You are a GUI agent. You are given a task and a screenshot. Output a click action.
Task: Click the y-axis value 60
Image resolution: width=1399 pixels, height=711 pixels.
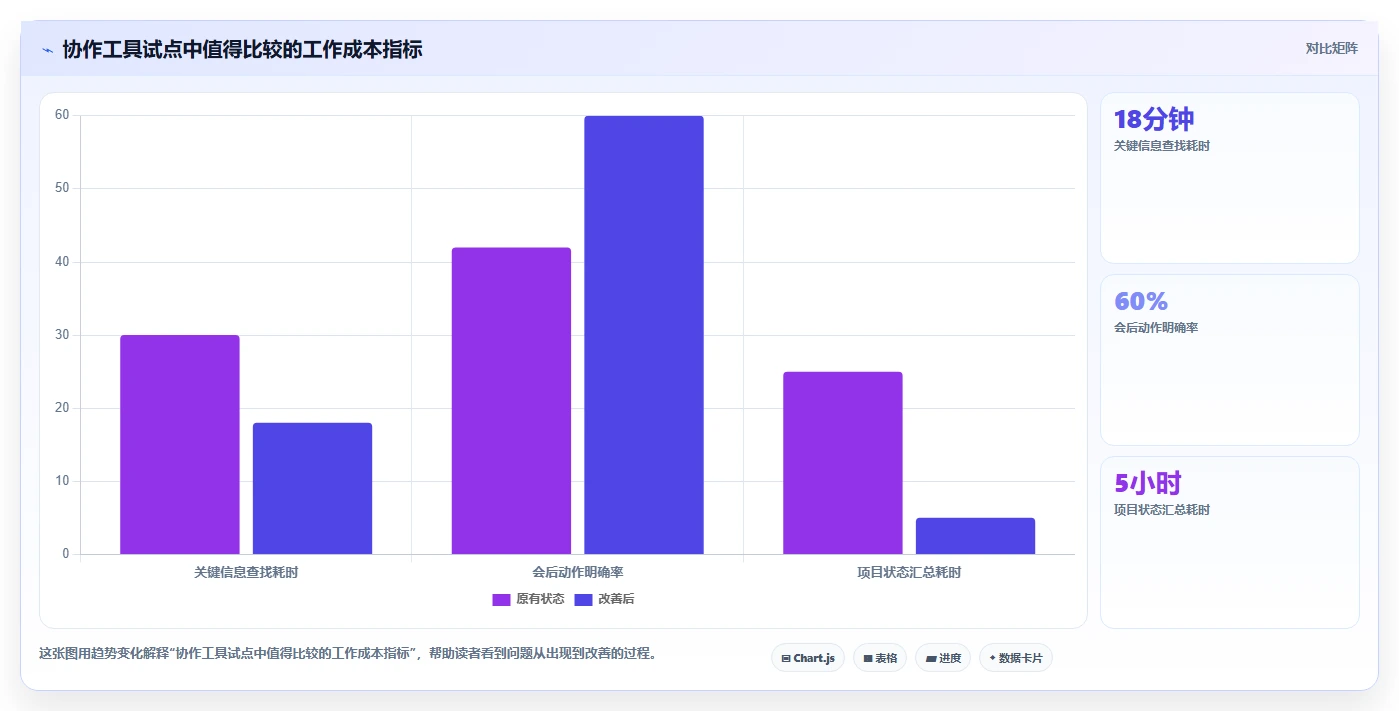coord(62,115)
